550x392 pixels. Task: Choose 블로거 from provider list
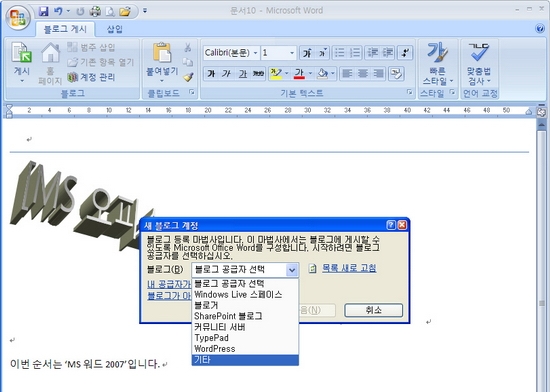point(245,305)
